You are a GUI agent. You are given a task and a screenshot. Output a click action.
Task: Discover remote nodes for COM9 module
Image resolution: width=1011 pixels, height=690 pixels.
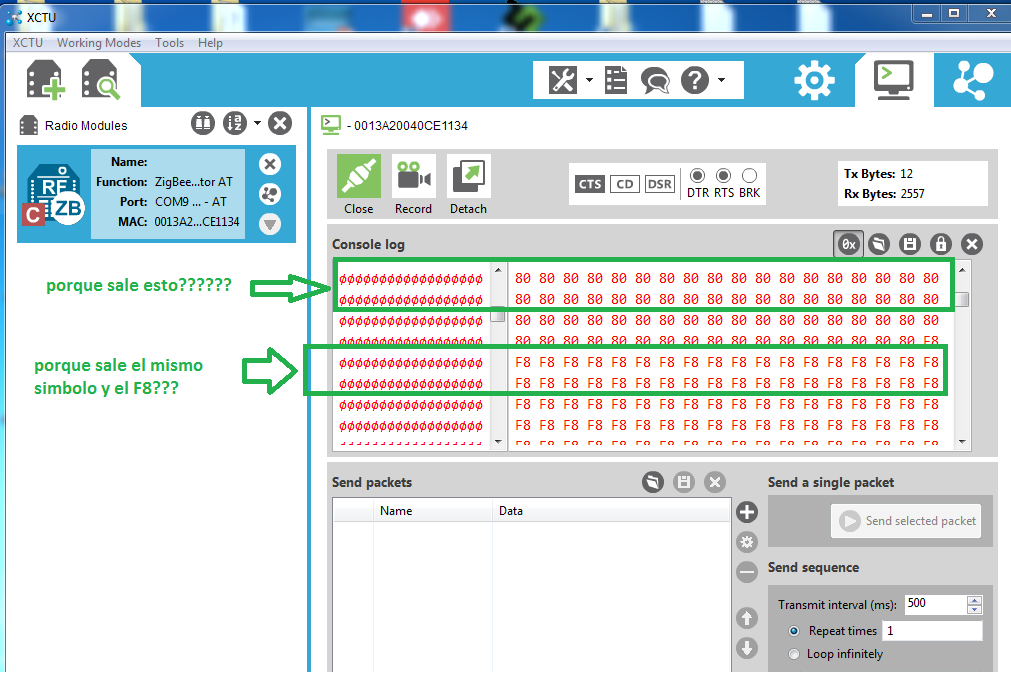click(x=270, y=193)
